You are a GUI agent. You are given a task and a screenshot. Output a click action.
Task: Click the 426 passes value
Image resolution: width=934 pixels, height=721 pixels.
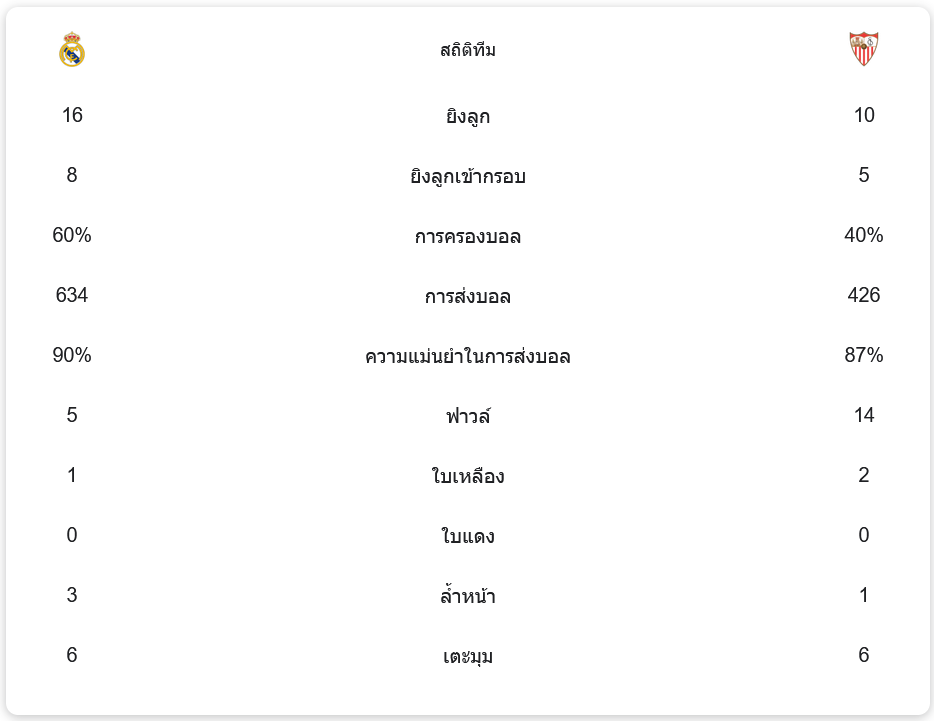click(863, 295)
